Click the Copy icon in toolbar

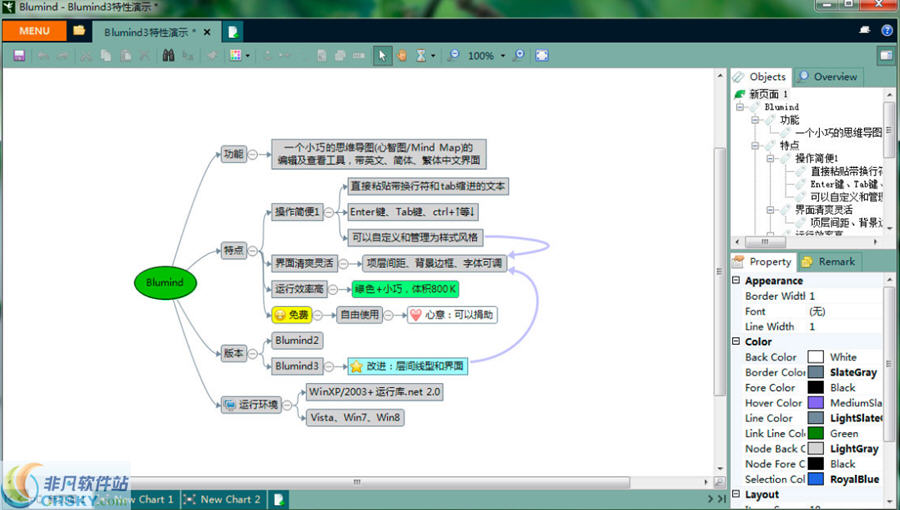[106, 56]
